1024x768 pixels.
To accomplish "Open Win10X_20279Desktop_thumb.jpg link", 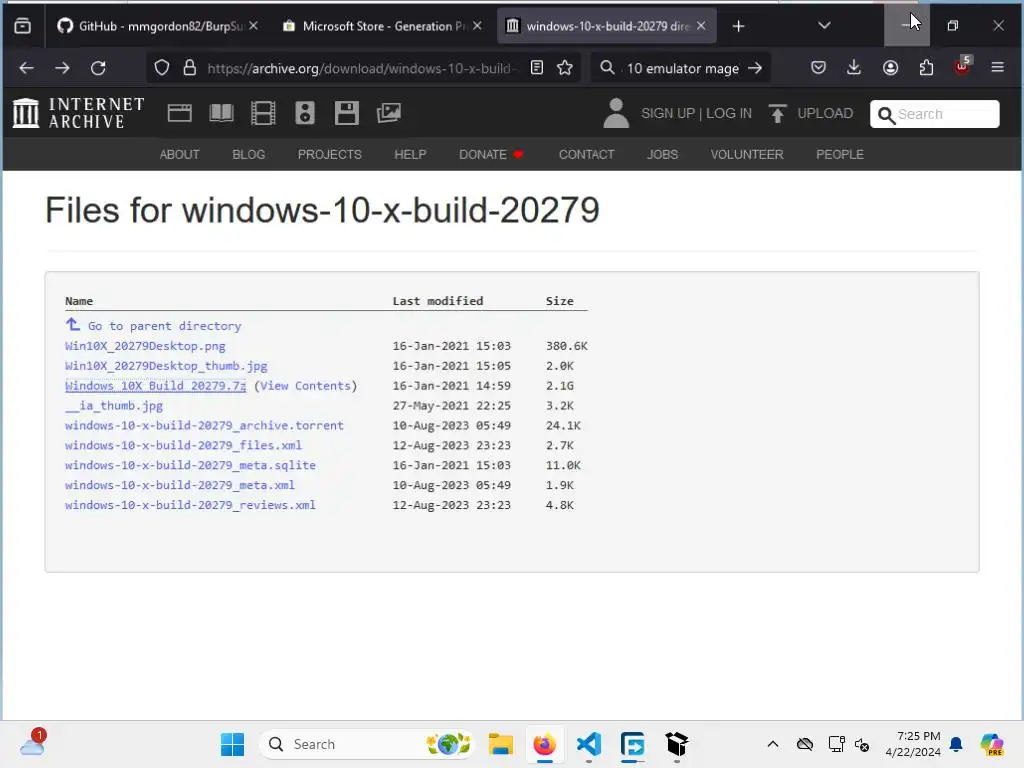I will [166, 366].
